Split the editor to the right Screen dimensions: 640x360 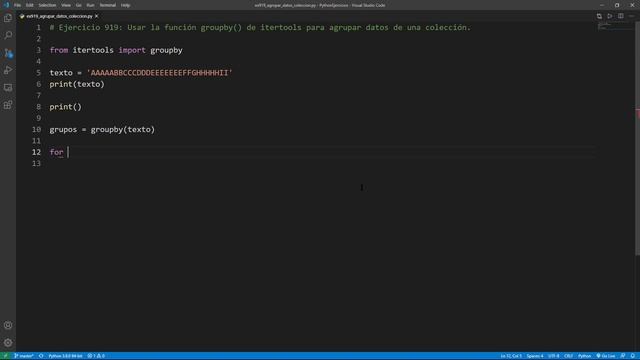tap(620, 16)
